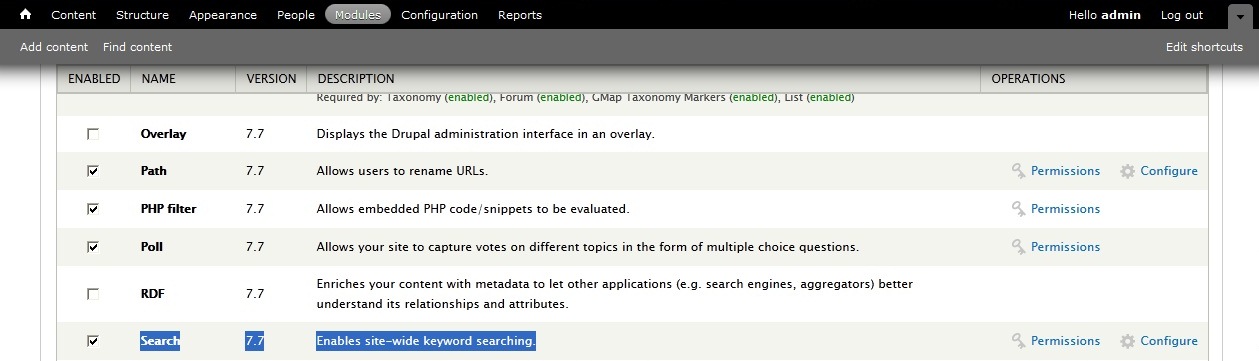Click the PHP filter row Permissions key icon
This screenshot has width=1259, height=361.
click(x=1018, y=209)
